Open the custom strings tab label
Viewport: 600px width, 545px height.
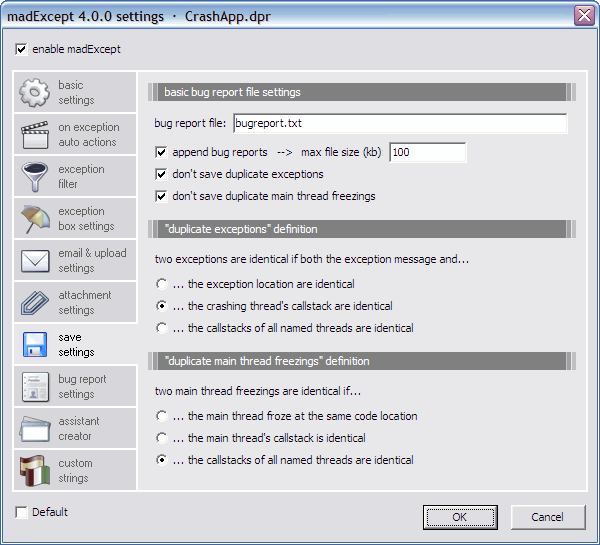(x=75, y=471)
